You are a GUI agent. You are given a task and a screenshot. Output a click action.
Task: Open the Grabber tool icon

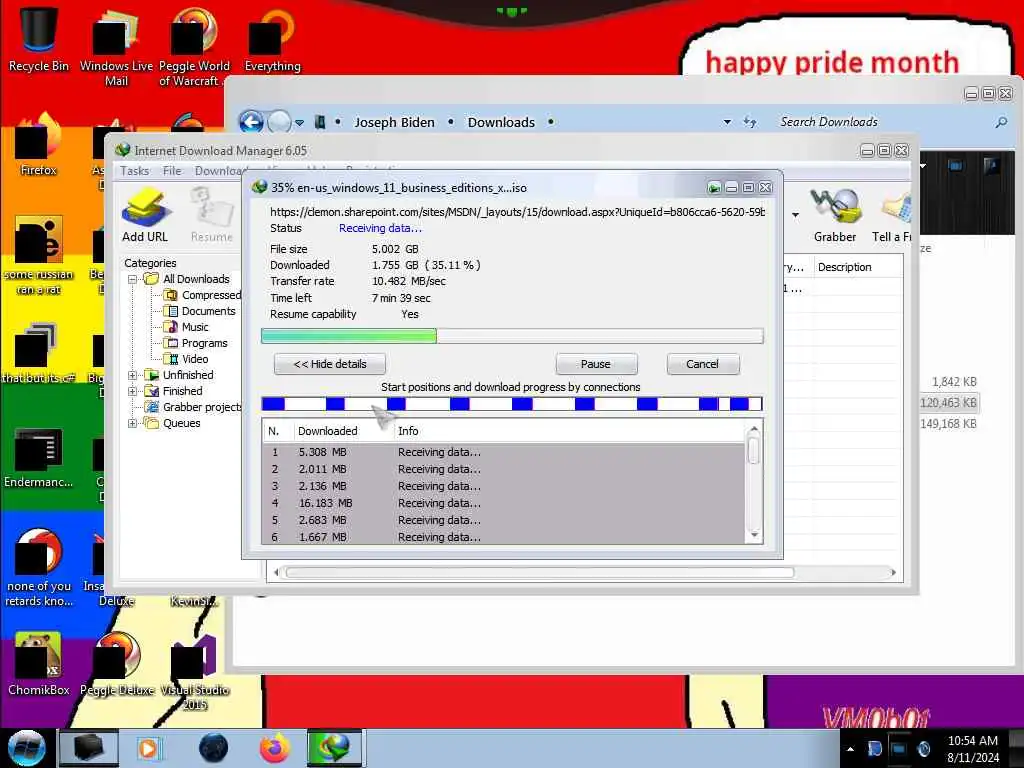click(835, 216)
